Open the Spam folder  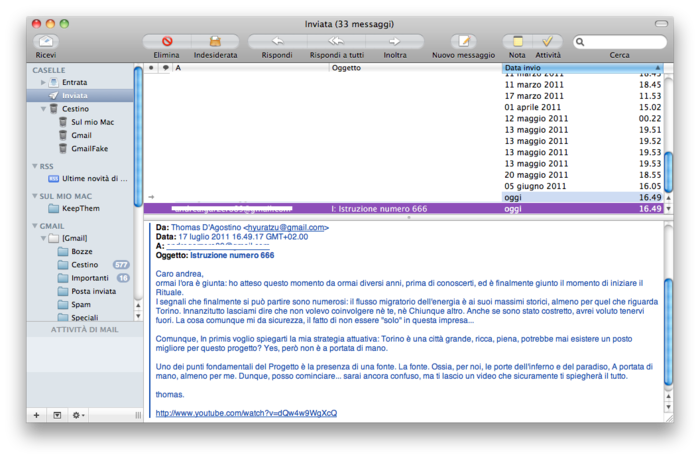(x=81, y=305)
